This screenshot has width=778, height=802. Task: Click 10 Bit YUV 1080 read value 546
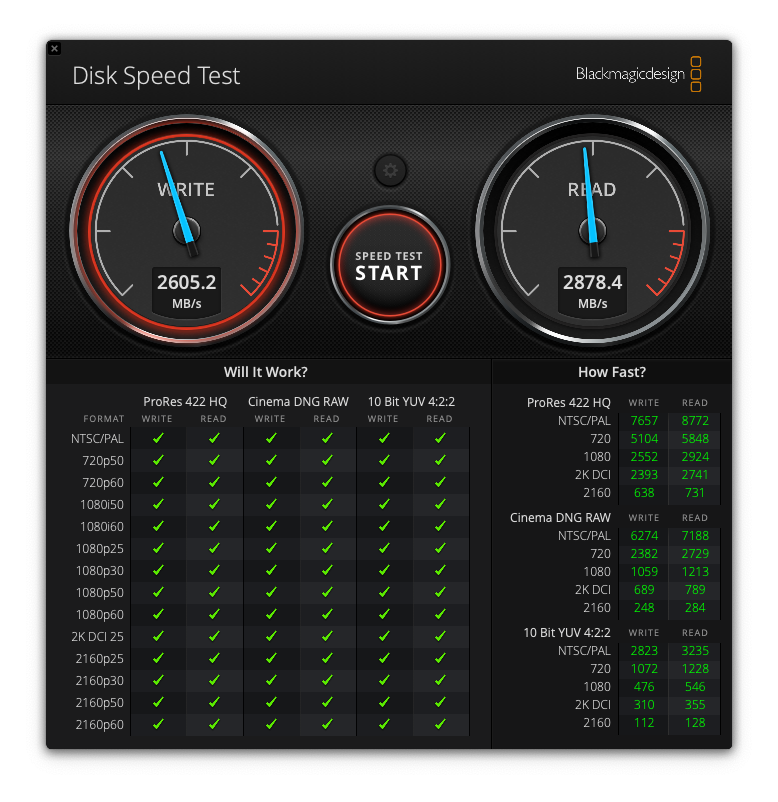coord(695,686)
